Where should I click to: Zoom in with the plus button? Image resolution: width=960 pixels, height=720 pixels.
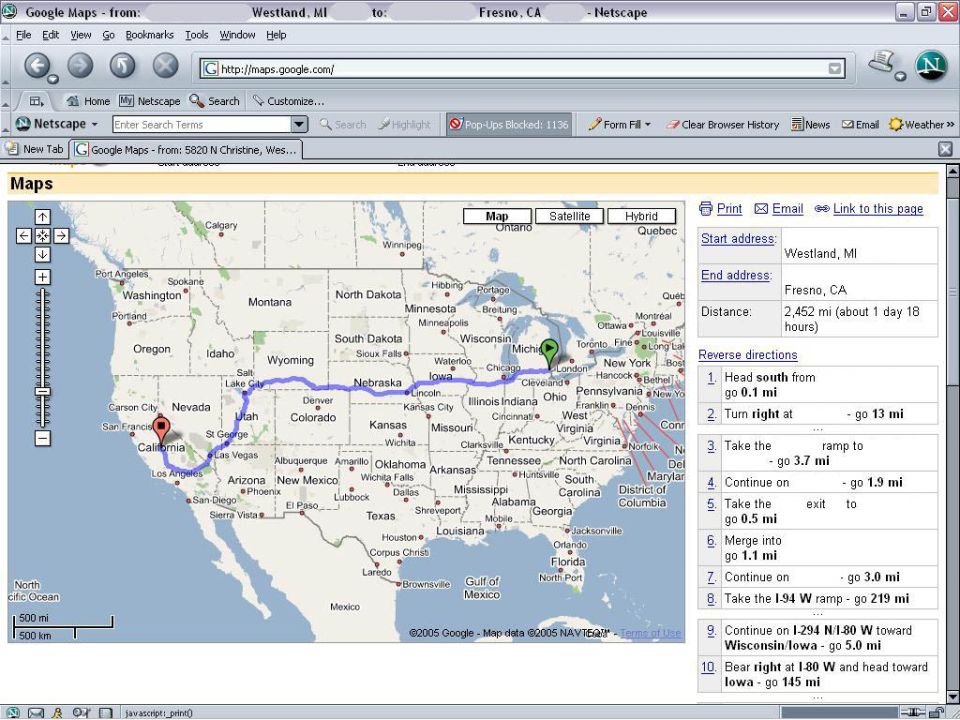pyautogui.click(x=42, y=277)
